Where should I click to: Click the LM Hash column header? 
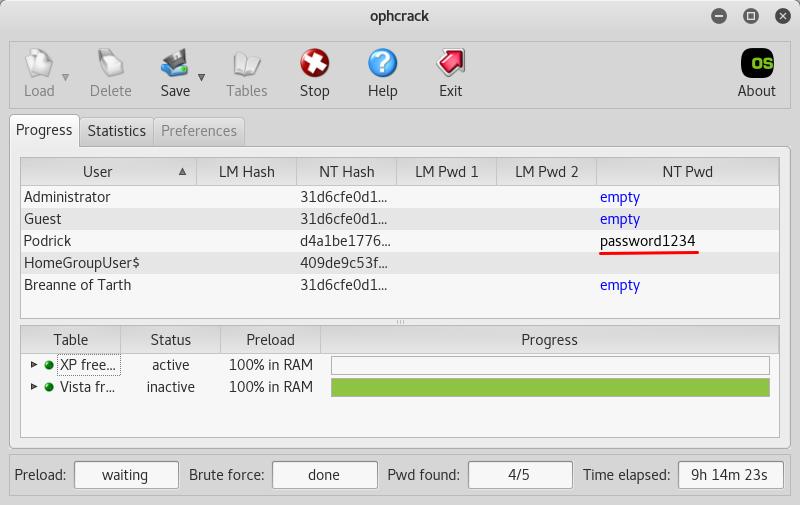(x=246, y=172)
